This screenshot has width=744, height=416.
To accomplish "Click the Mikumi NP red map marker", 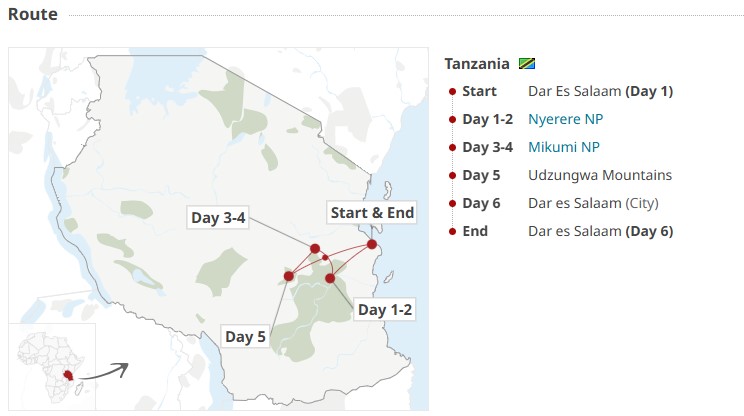I will pos(315,249).
